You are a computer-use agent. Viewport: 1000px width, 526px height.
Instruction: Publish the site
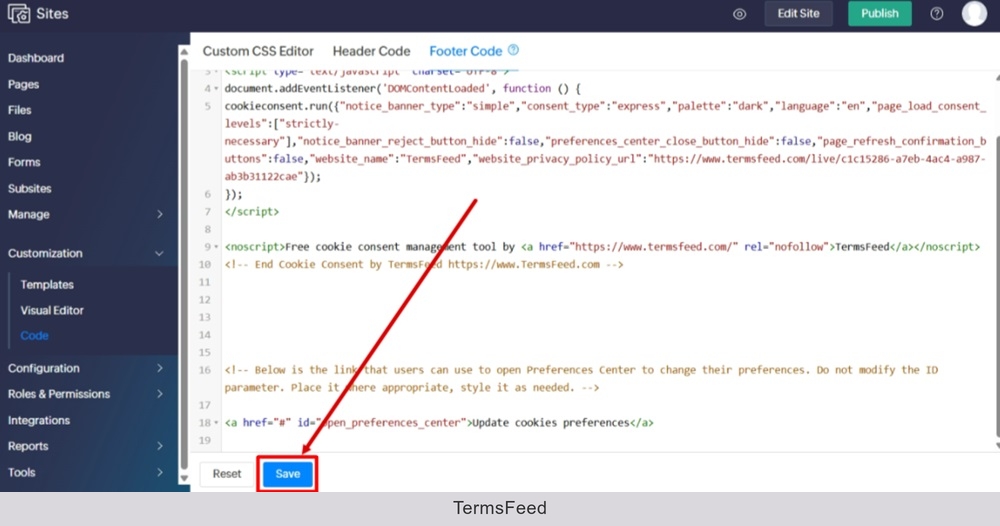tap(879, 13)
